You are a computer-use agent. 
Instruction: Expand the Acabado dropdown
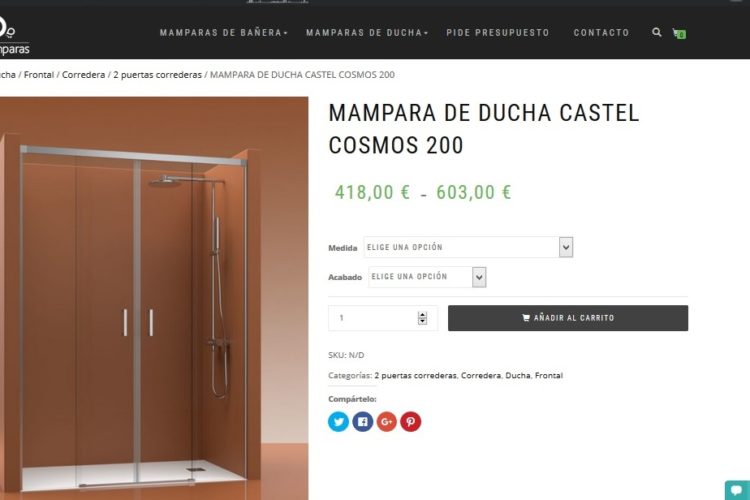pyautogui.click(x=427, y=277)
